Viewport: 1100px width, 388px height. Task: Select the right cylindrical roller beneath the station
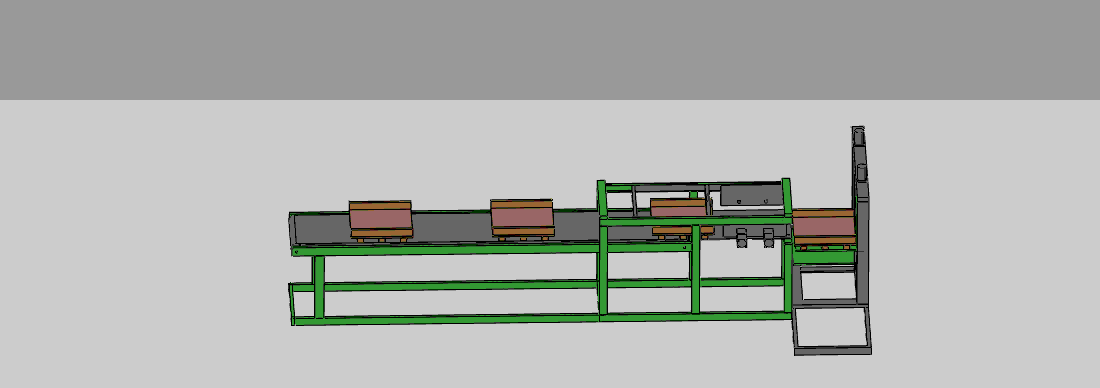768,237
